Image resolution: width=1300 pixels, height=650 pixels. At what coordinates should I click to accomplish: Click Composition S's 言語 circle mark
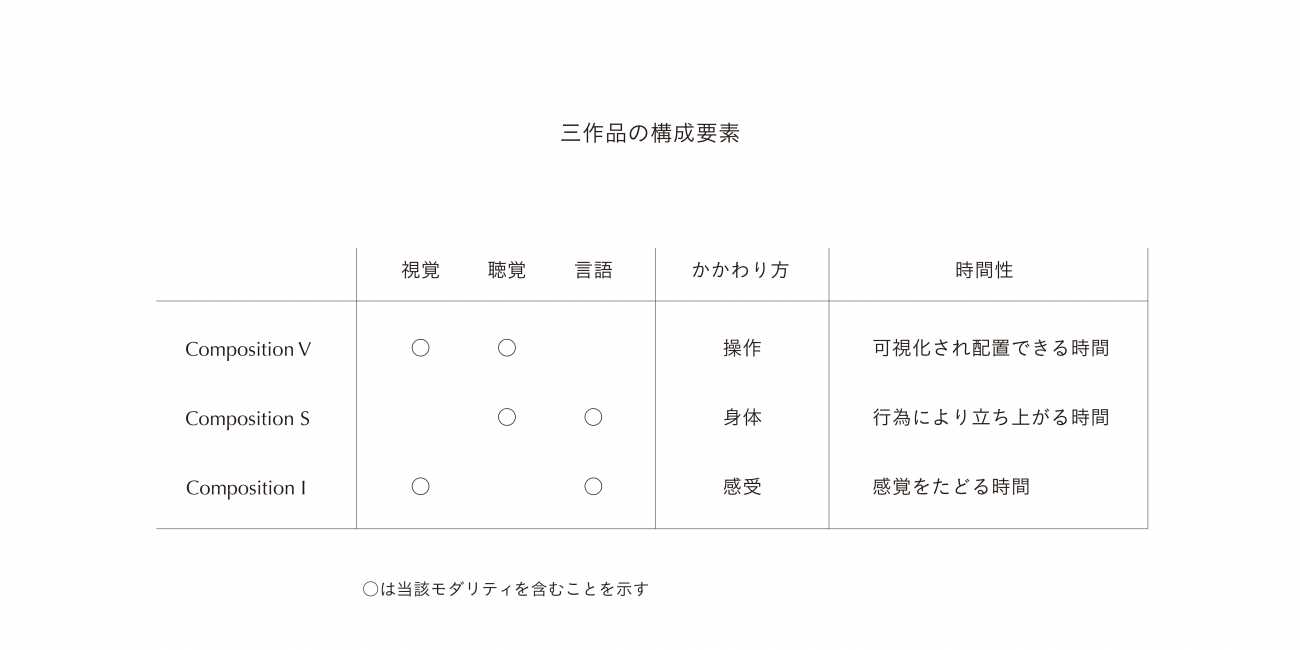[593, 417]
